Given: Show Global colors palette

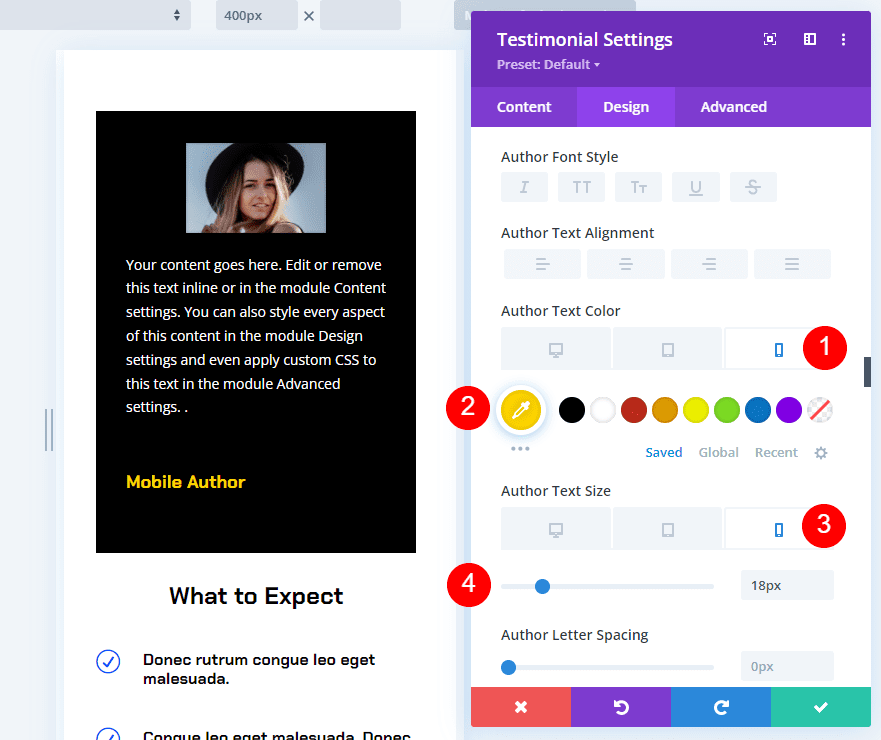Looking at the screenshot, I should 718,453.
